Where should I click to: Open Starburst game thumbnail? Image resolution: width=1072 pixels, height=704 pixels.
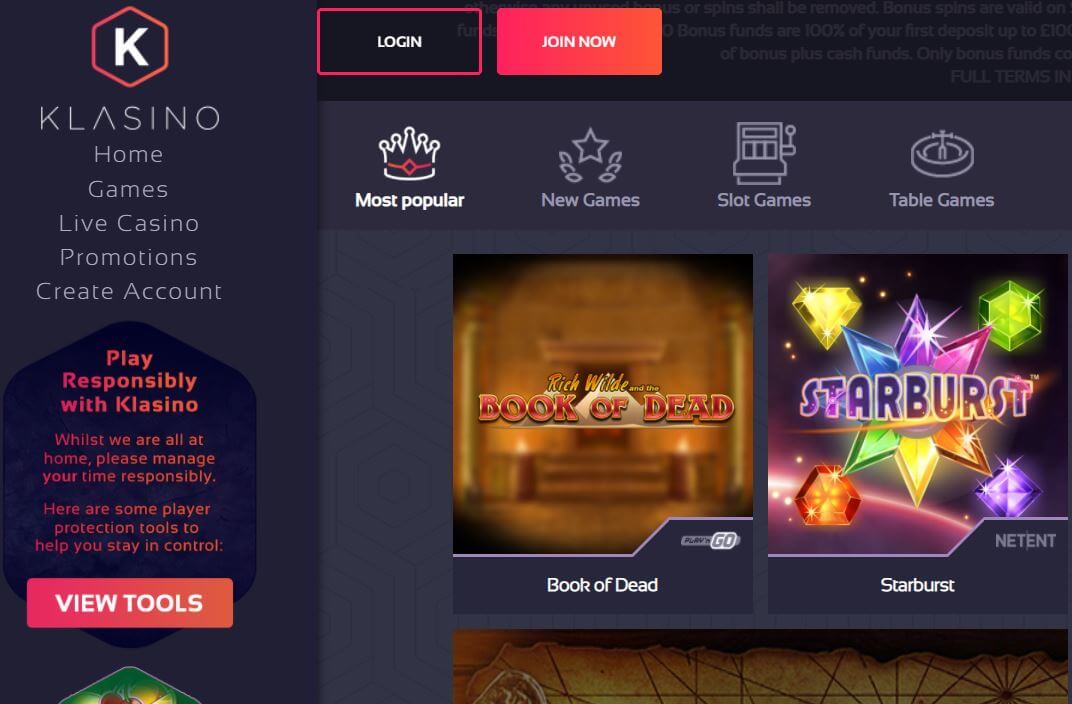pyautogui.click(x=918, y=405)
